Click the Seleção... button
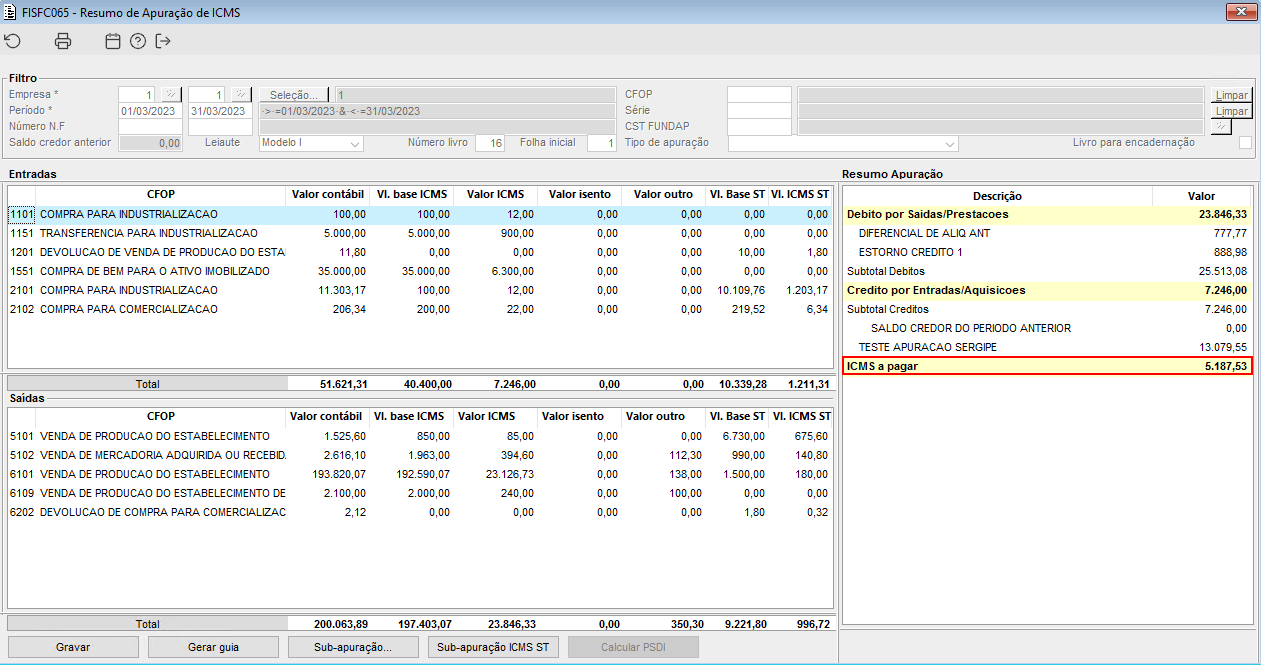This screenshot has height=665, width=1261. pos(294,94)
